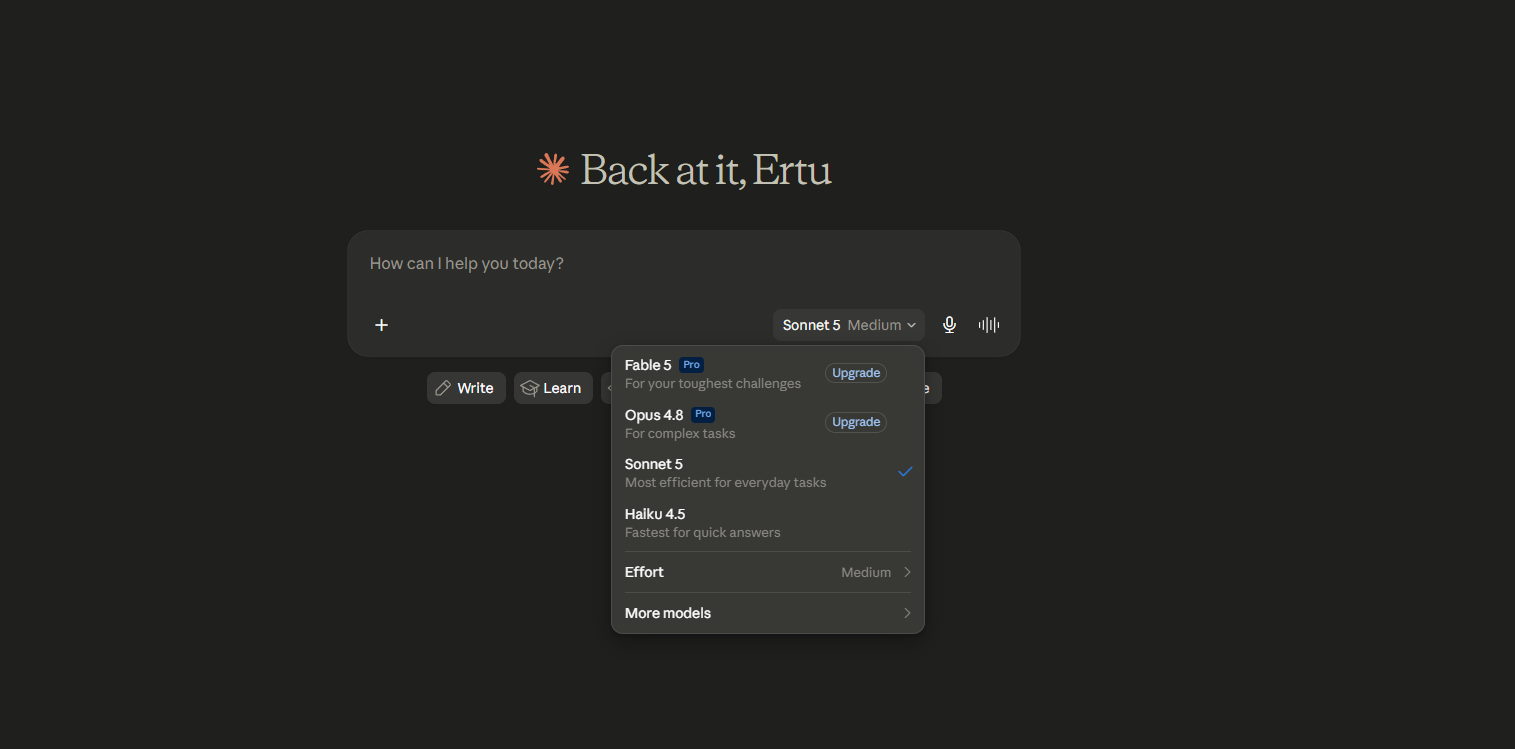This screenshot has height=749, width=1515.
Task: Open the More models submenu
Action: [768, 613]
